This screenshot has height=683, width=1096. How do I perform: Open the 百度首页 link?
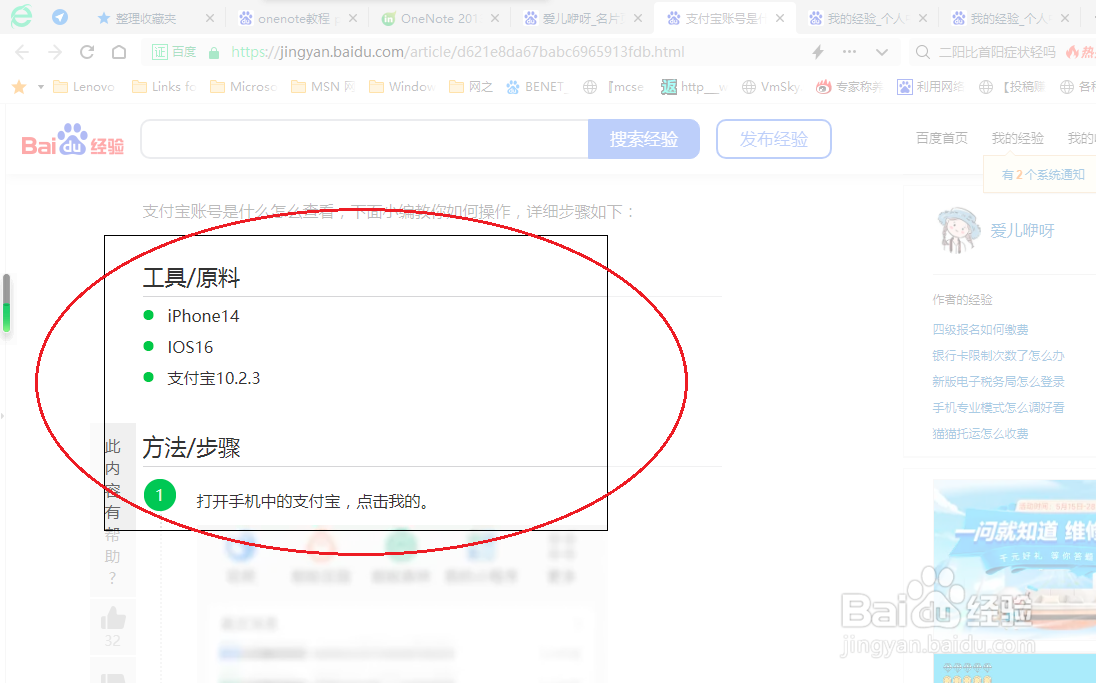point(942,138)
